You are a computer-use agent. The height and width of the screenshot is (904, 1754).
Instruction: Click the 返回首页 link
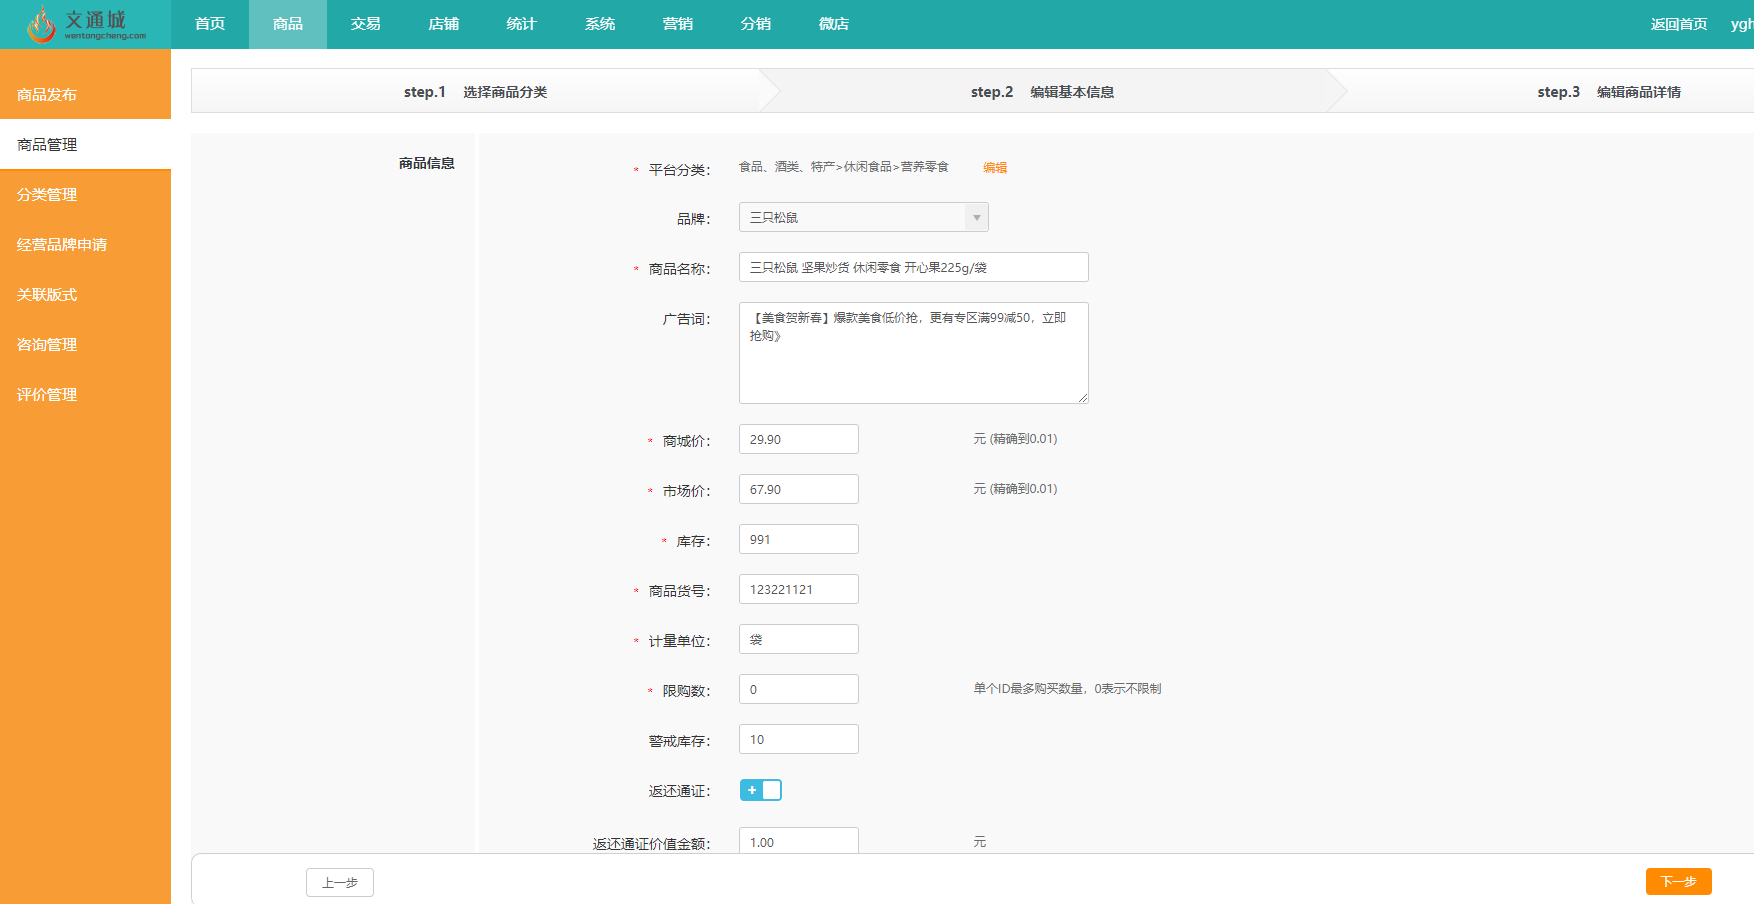1679,24
